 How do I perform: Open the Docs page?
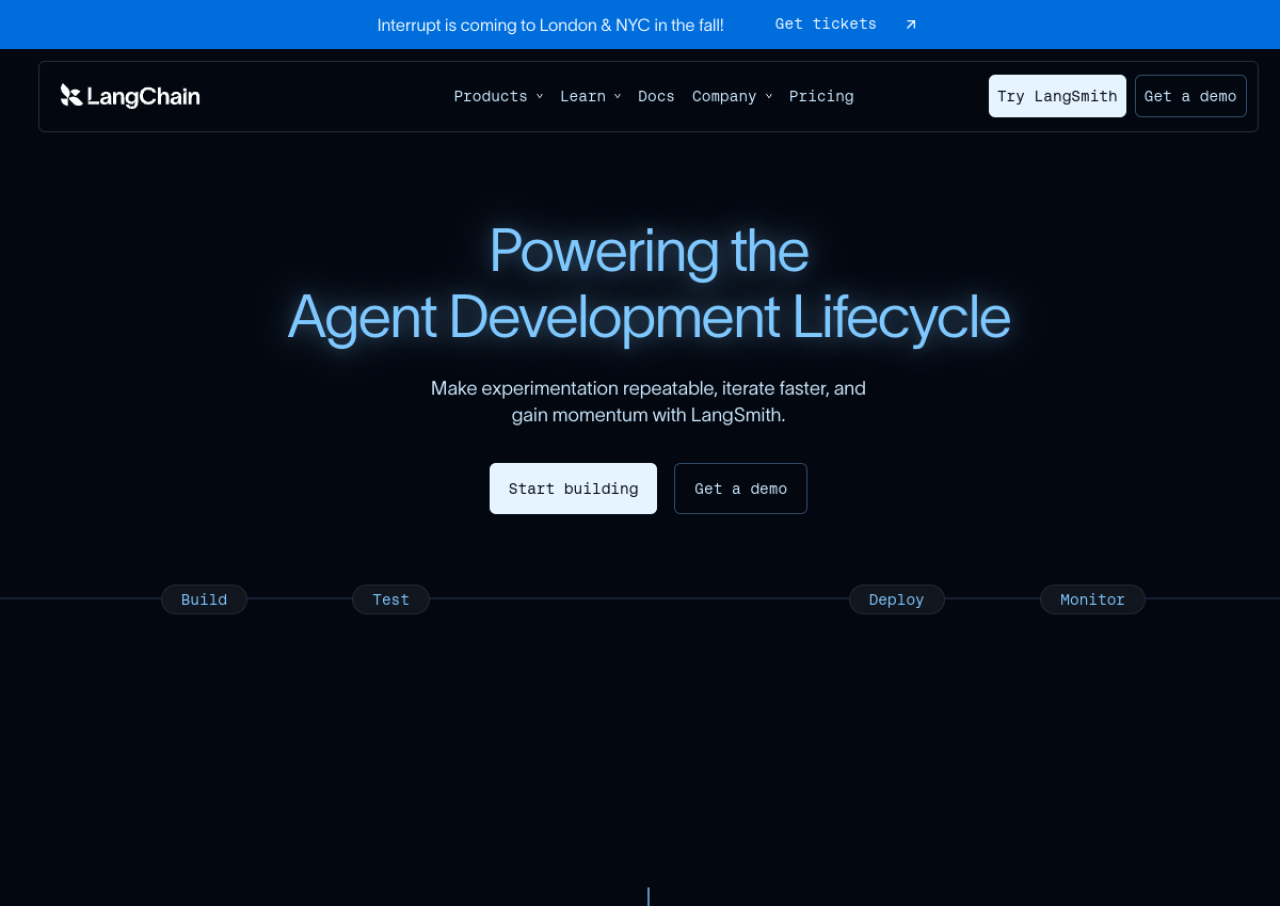click(x=656, y=96)
